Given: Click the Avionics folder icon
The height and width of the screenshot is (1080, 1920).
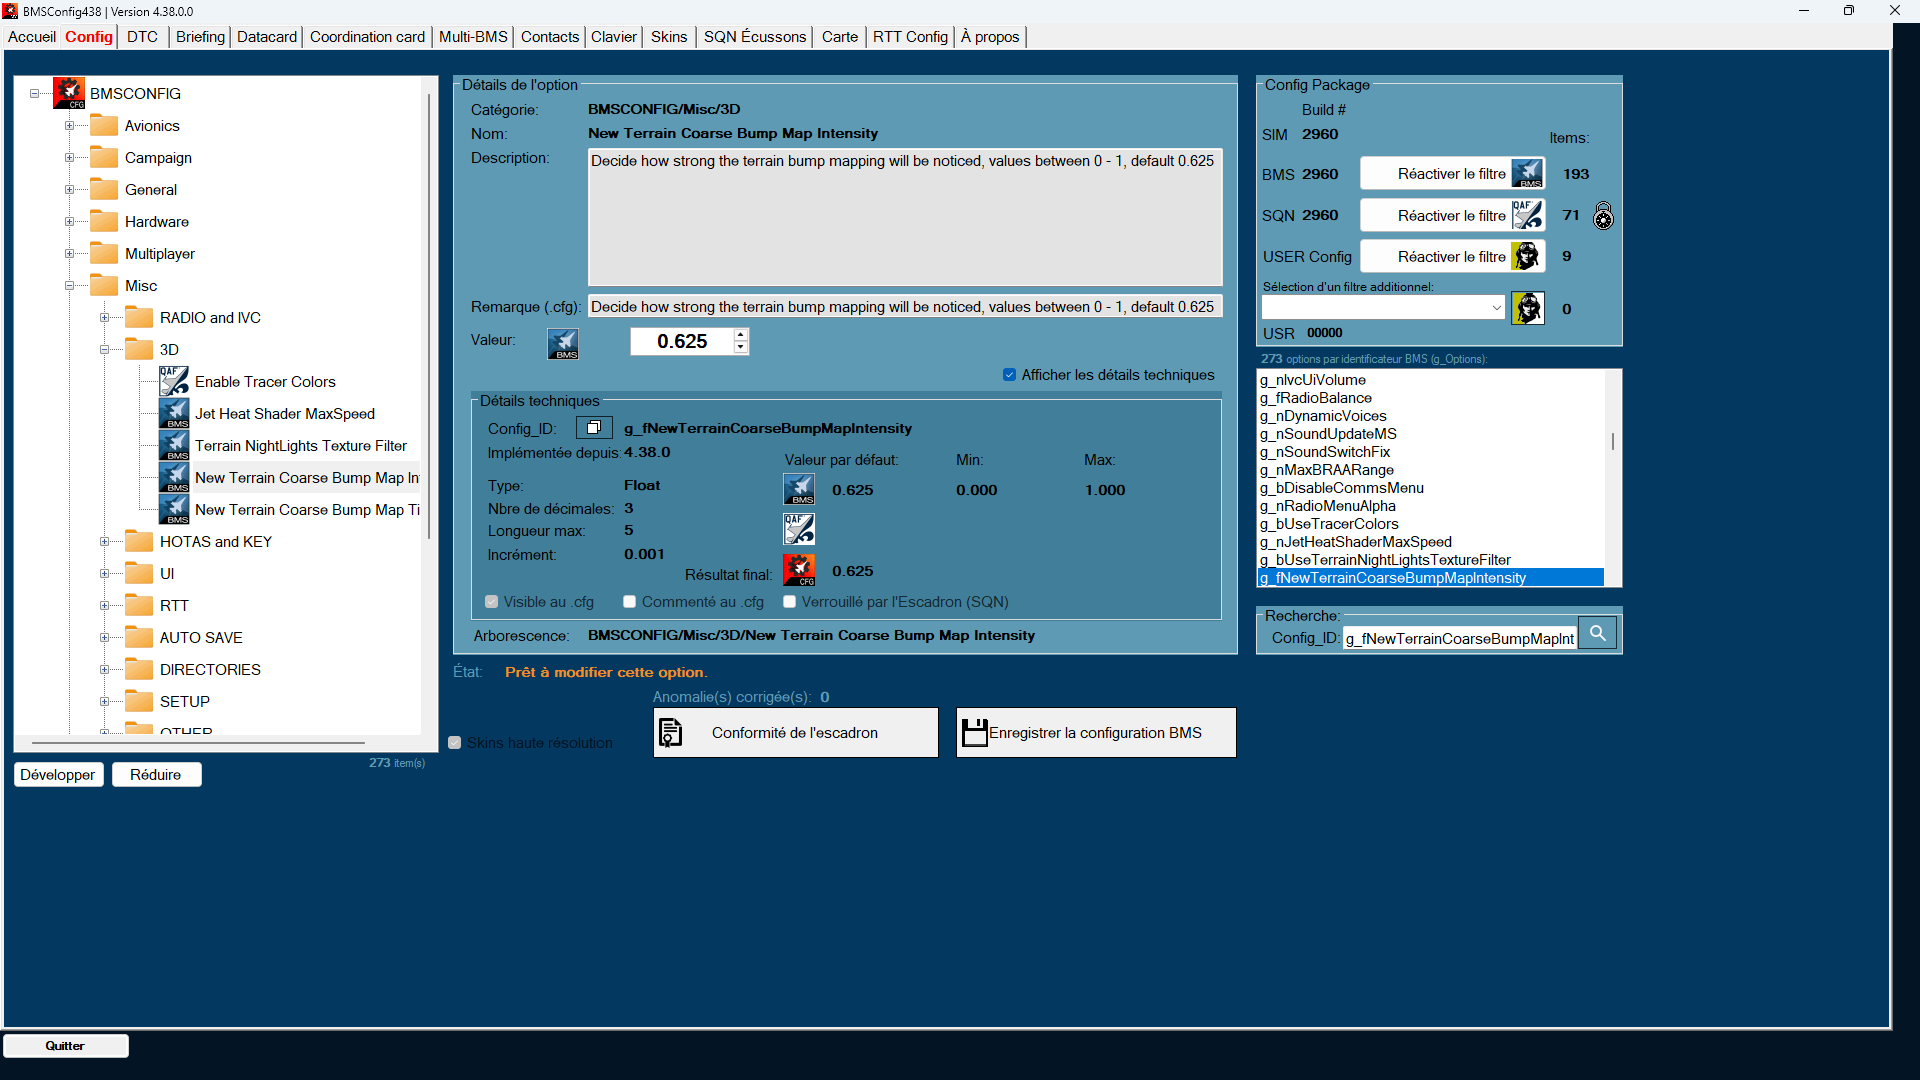Looking at the screenshot, I should pos(104,126).
